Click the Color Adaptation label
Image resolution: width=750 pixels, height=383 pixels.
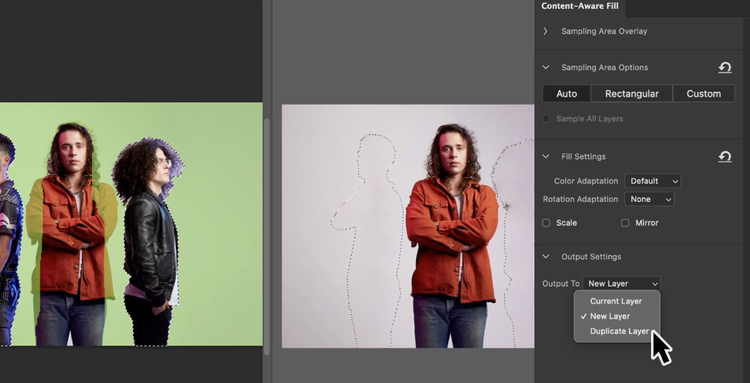[586, 181]
